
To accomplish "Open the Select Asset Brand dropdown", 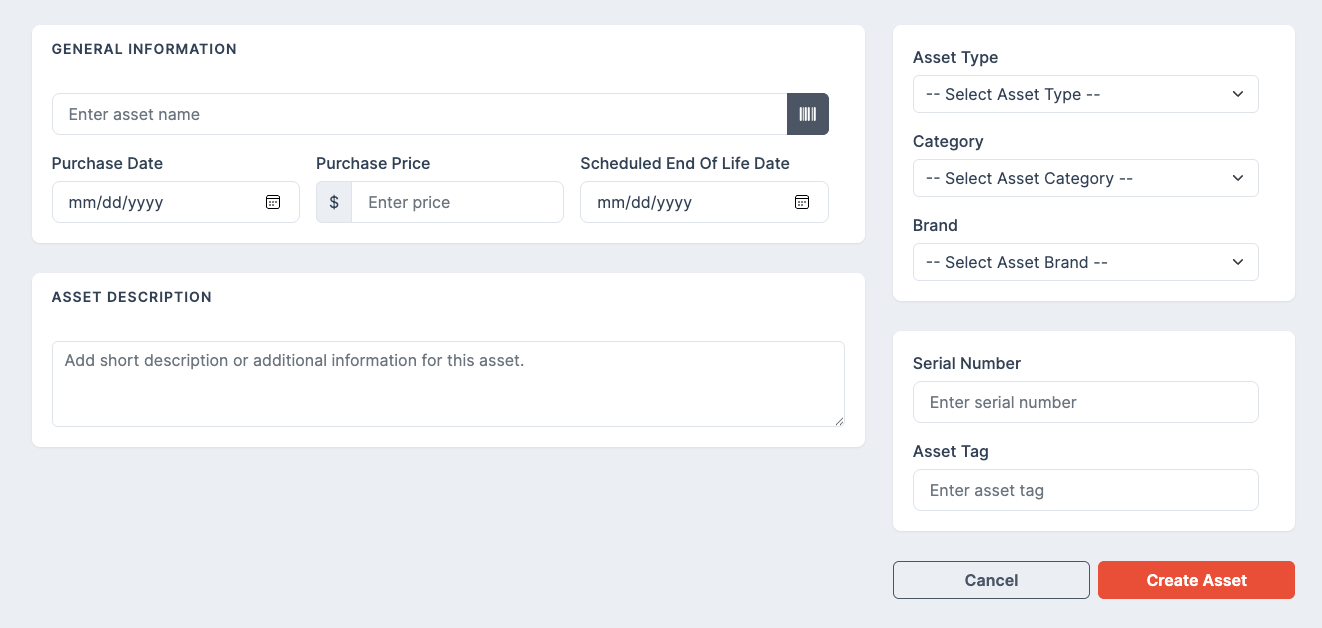I will coord(1085,262).
